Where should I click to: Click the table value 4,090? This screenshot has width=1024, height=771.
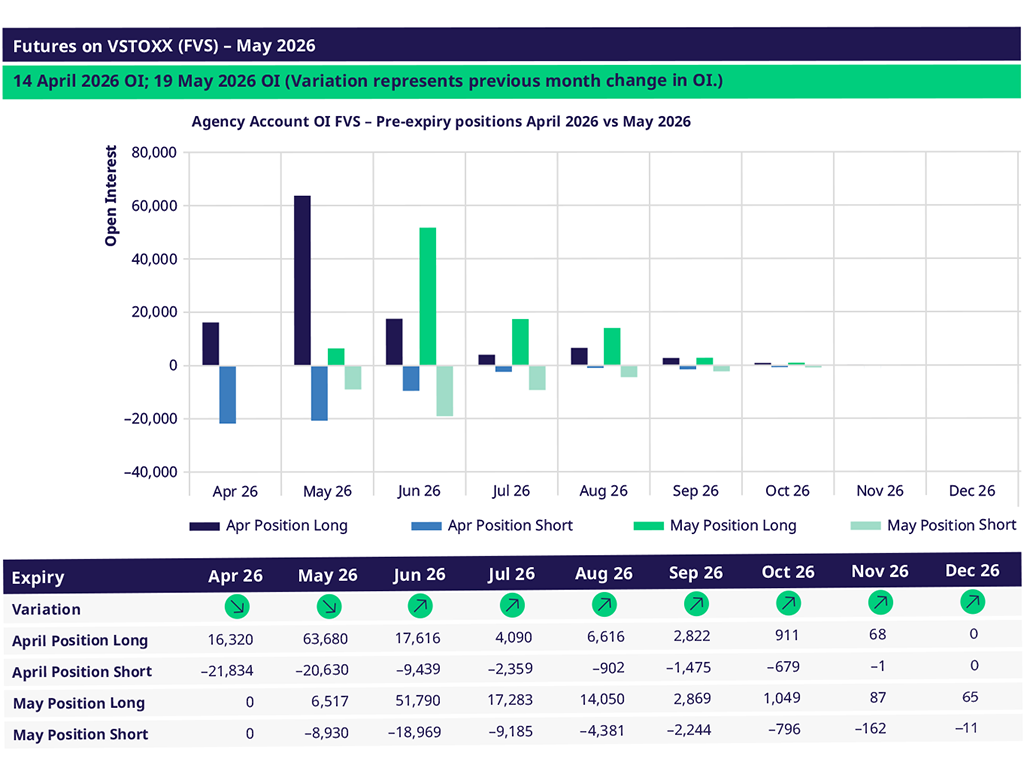pos(514,637)
